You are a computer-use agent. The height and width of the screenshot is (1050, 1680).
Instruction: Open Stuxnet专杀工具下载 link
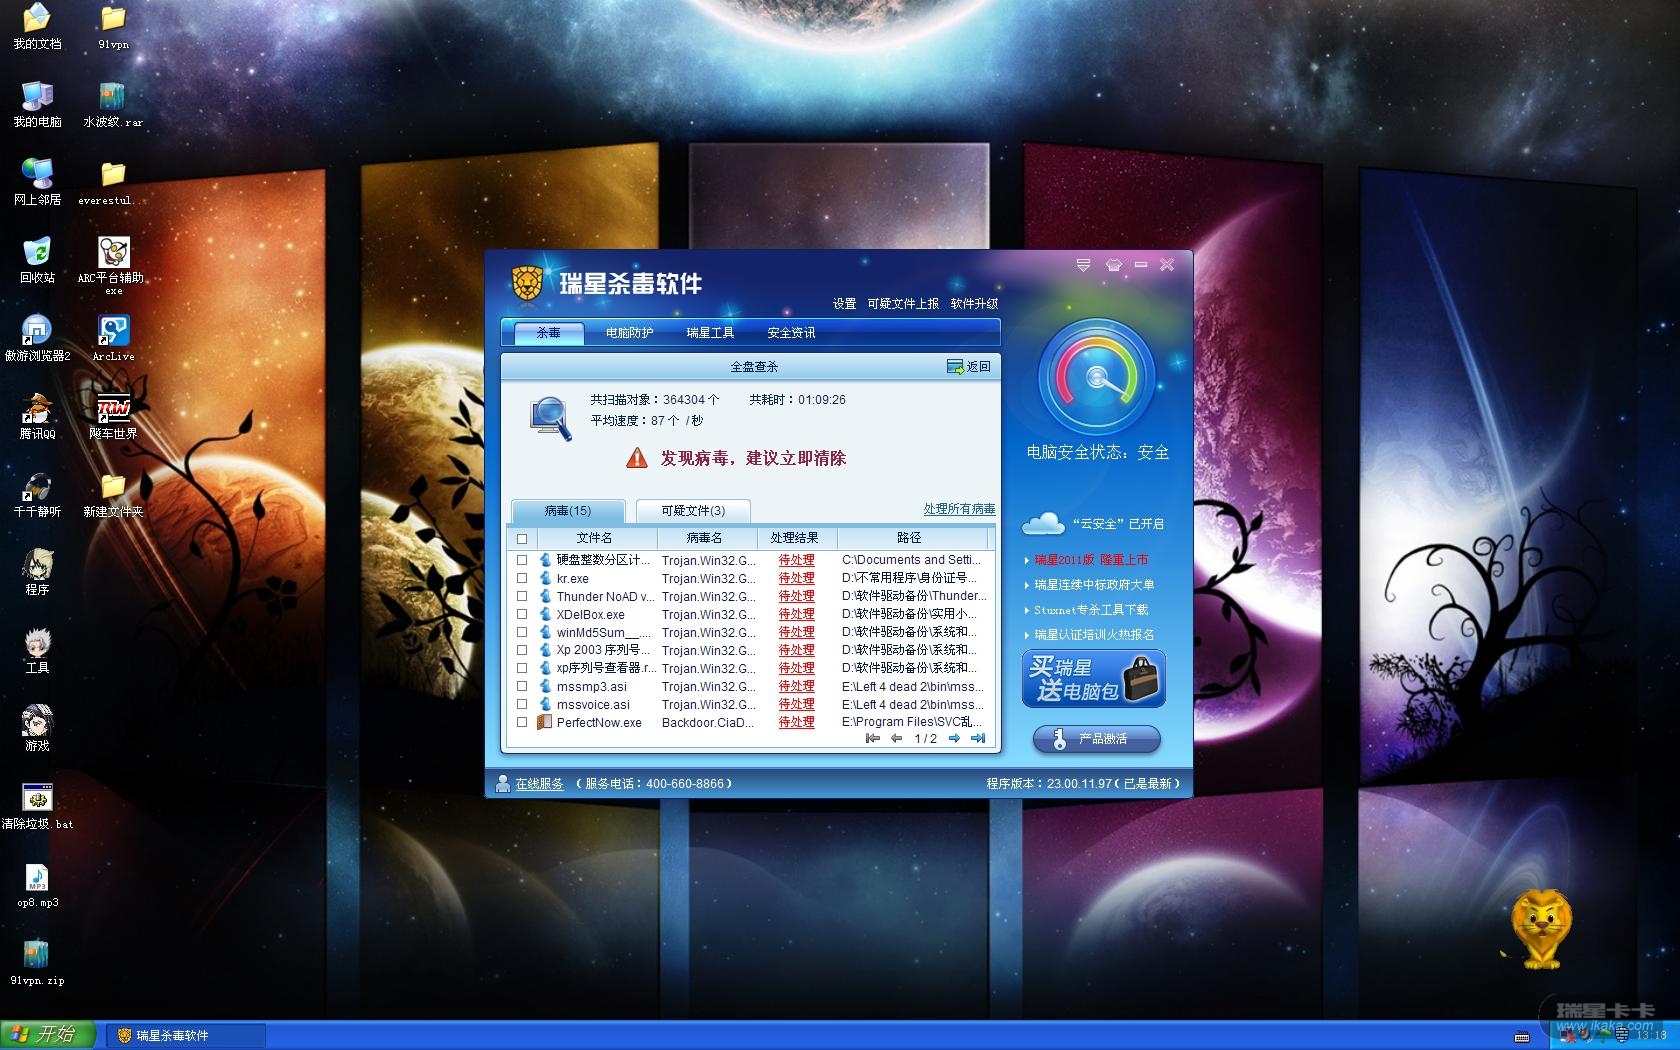point(1091,609)
